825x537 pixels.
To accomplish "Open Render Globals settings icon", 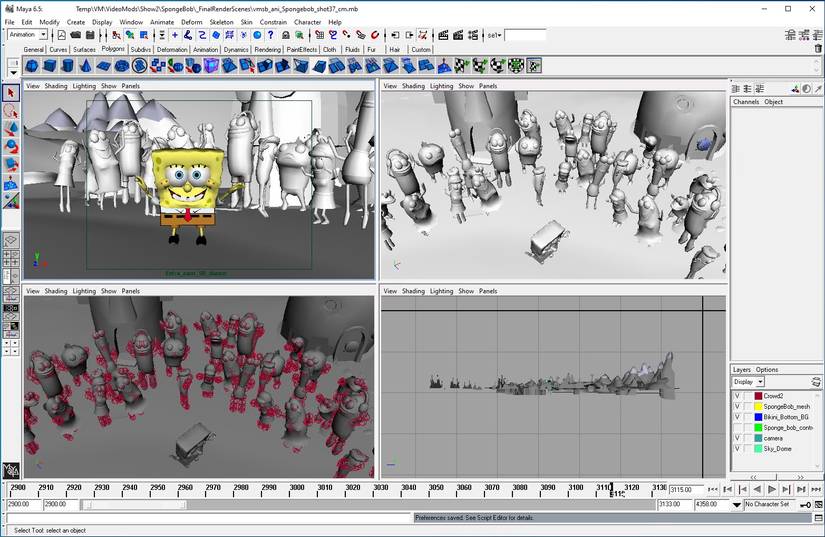I will pos(473,35).
